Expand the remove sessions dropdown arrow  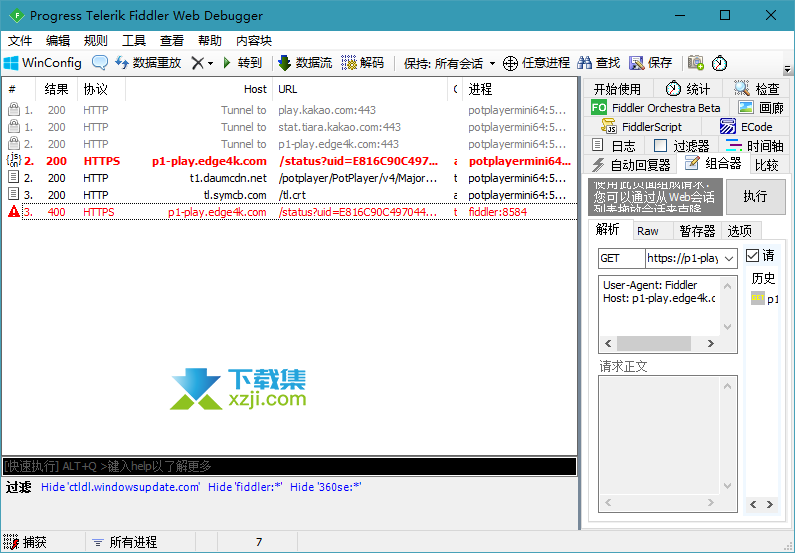click(x=210, y=63)
